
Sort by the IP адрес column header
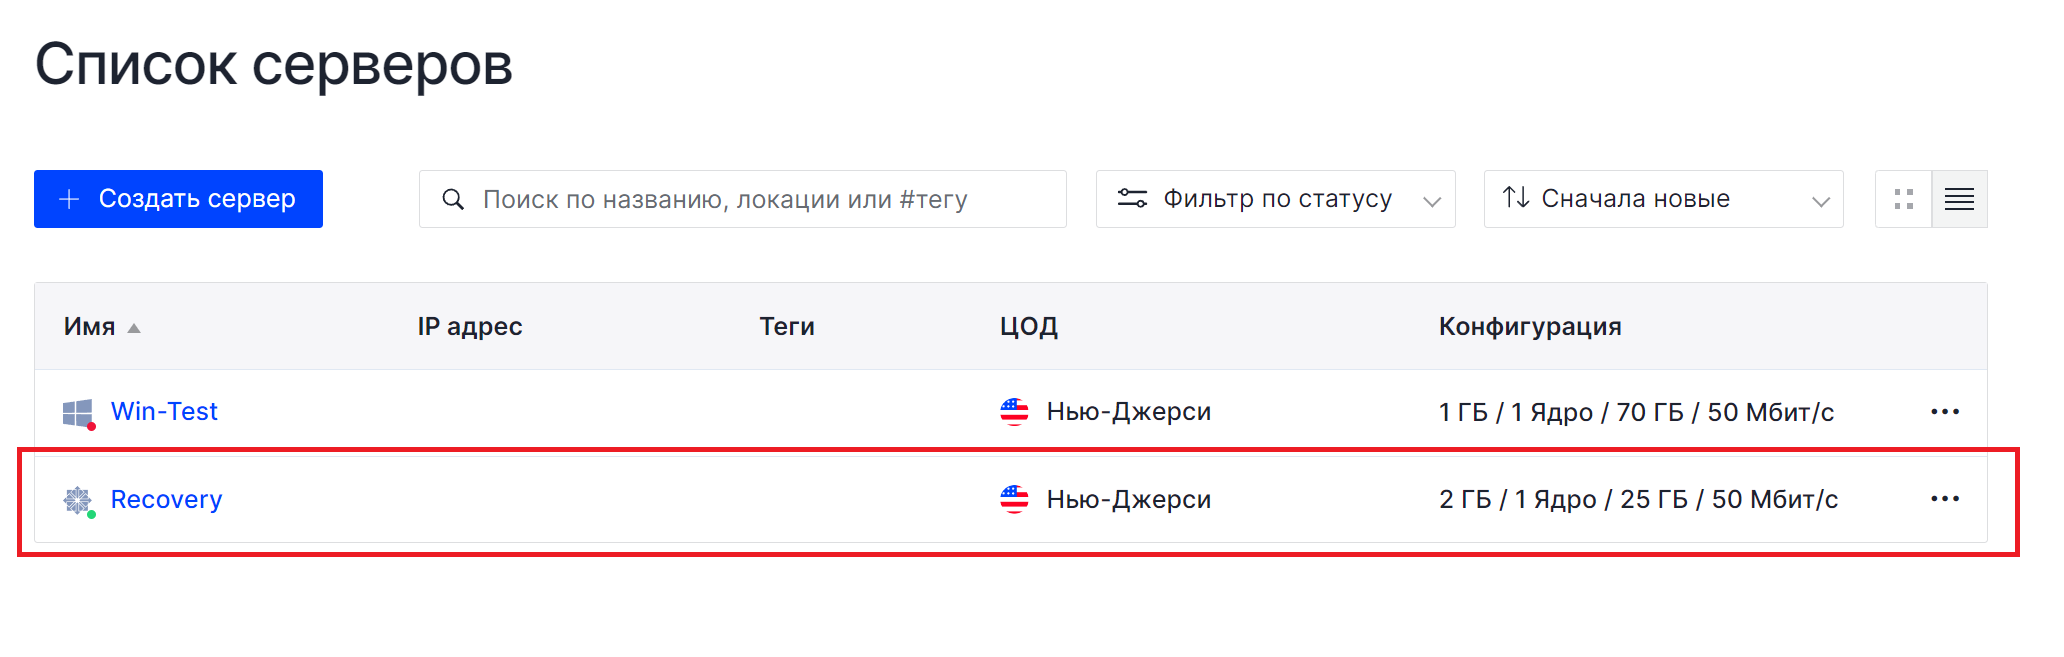(x=470, y=327)
